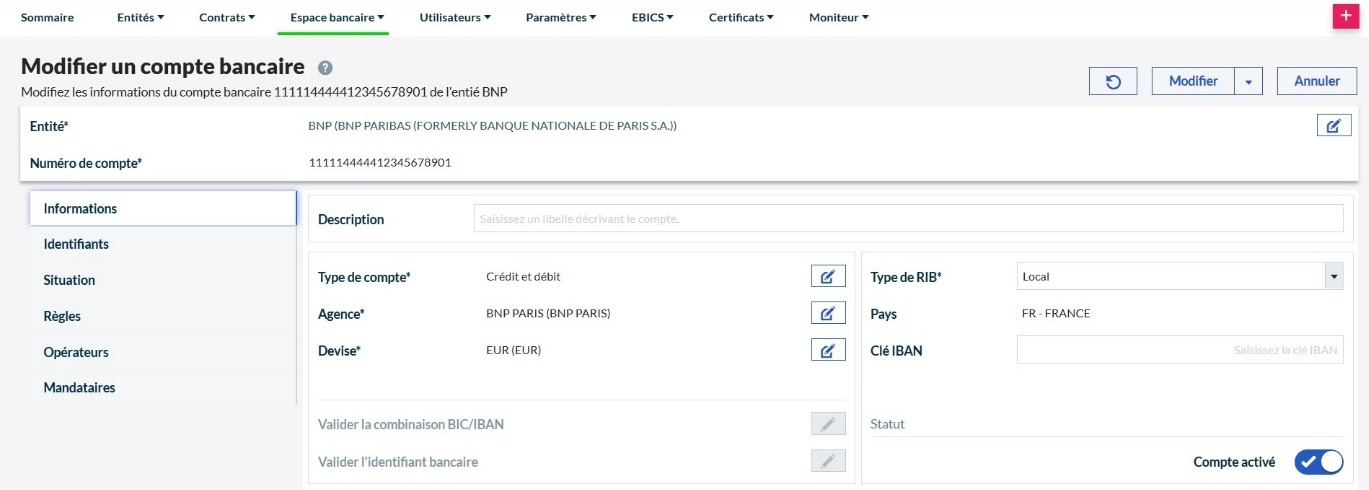Click the reset circular arrow icon
The image size is (1369, 490).
pos(1114,82)
